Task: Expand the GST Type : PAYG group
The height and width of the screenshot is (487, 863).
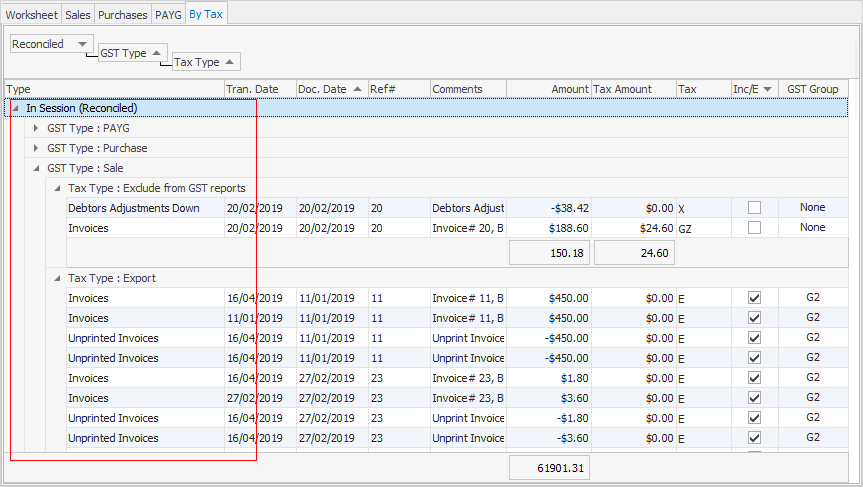Action: pos(37,128)
